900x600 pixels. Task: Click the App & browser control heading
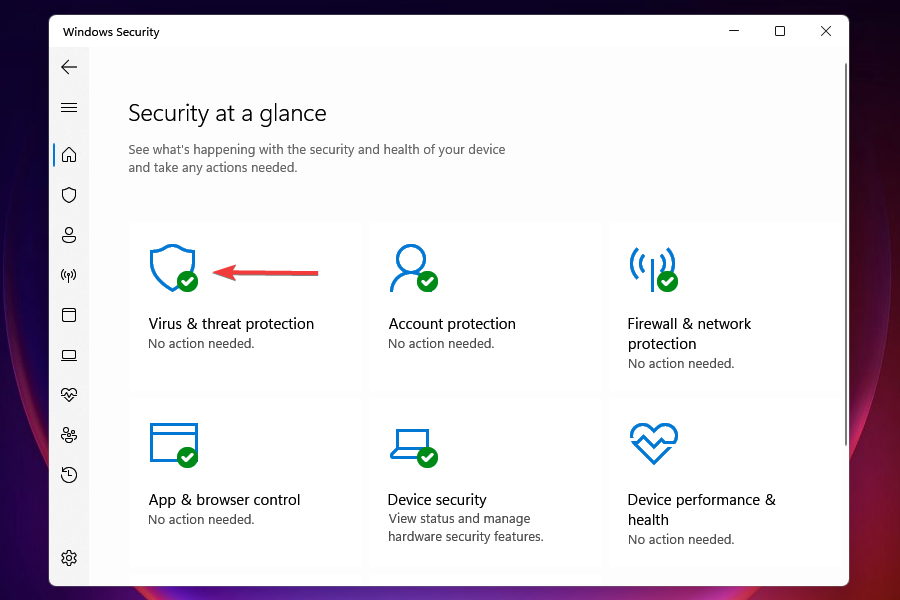point(224,500)
